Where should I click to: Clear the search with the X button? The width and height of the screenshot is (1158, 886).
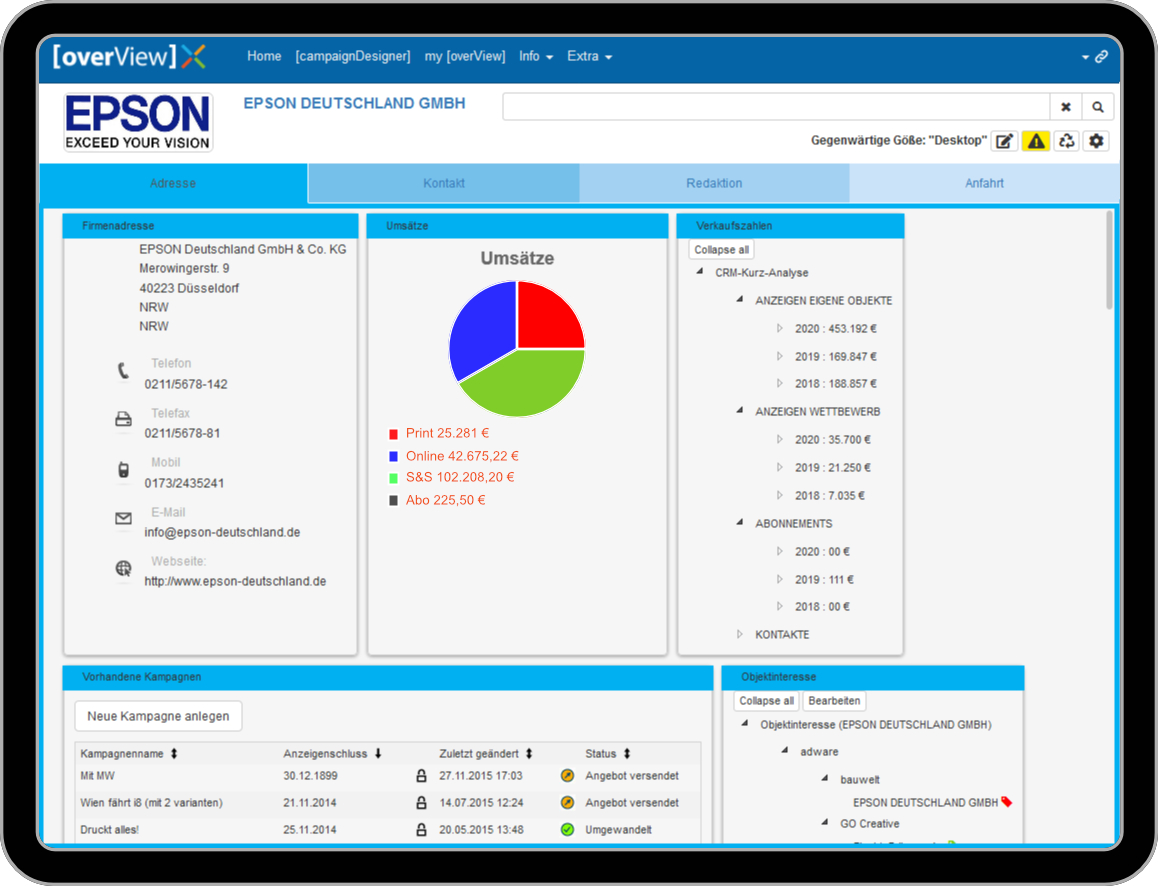[x=1066, y=107]
